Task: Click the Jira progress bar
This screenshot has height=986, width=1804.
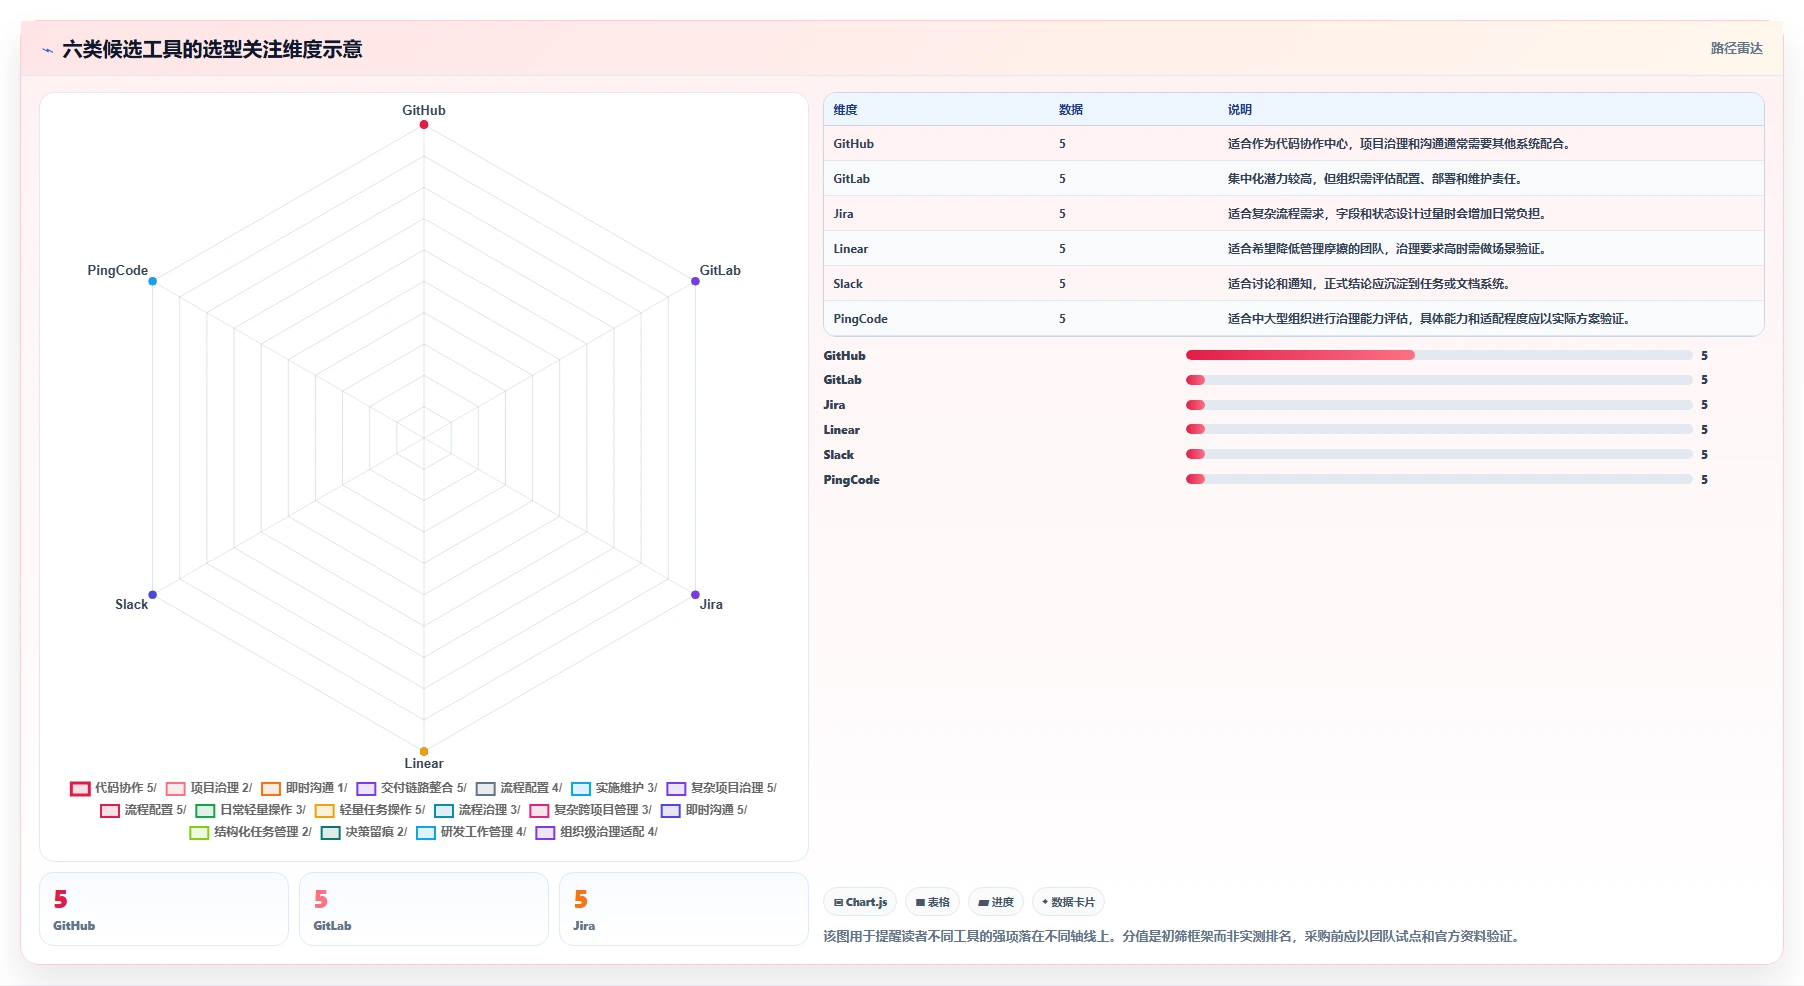Action: 1439,405
